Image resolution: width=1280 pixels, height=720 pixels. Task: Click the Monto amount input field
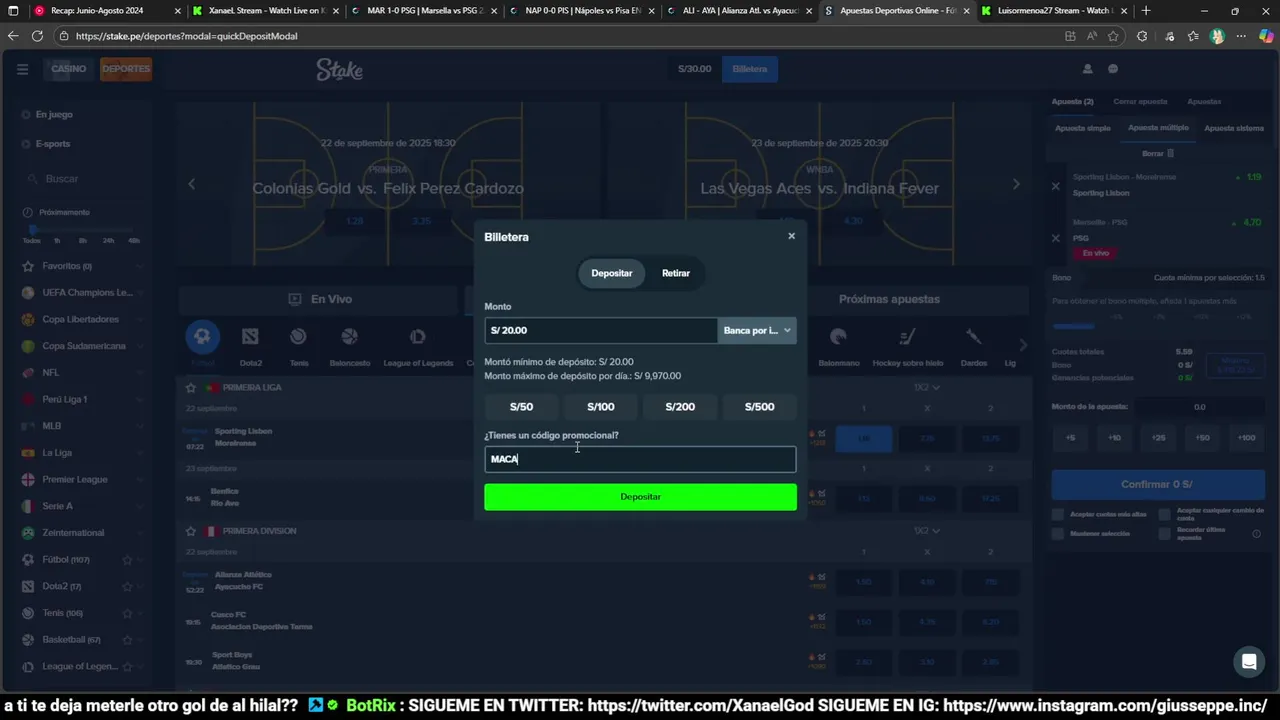[x=601, y=330]
